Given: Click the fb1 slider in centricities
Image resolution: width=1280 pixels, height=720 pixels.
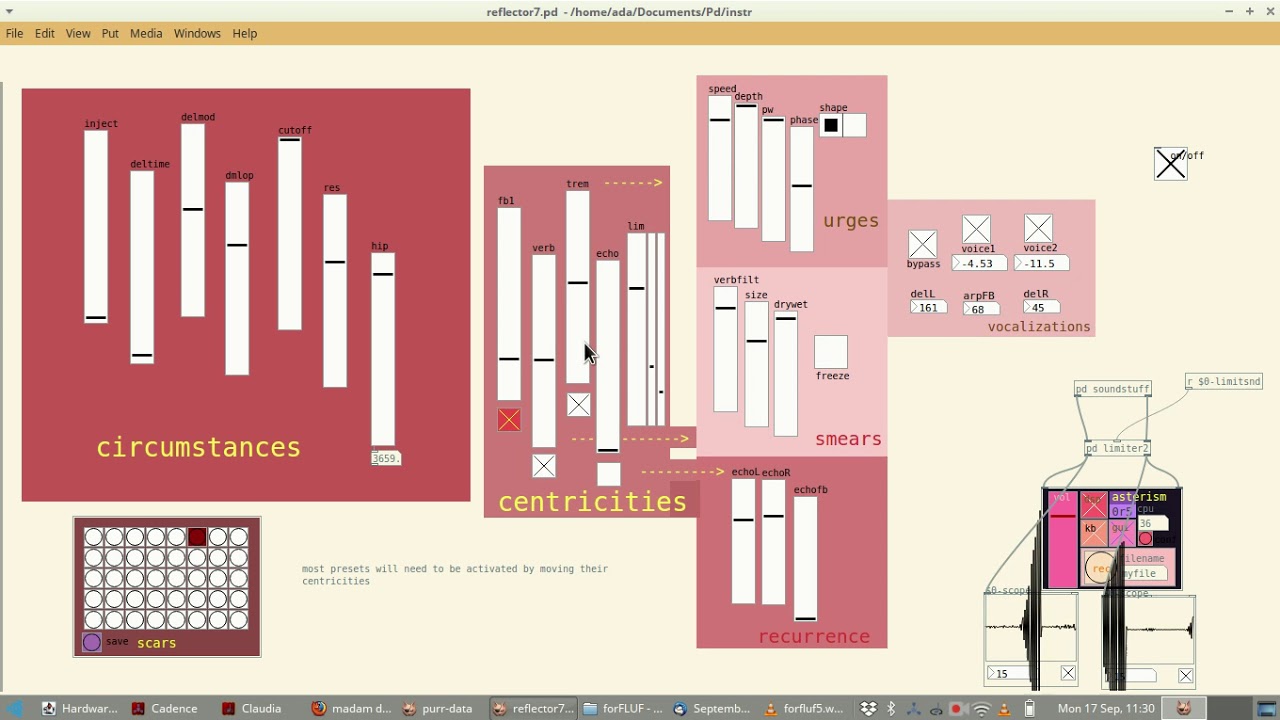Looking at the screenshot, I should coord(509,304).
